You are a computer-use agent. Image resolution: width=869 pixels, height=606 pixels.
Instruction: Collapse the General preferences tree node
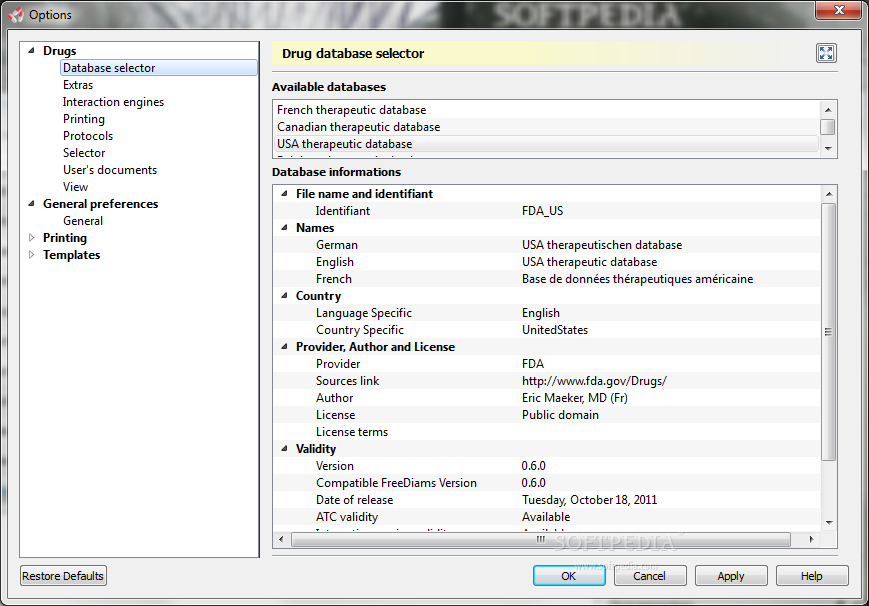pos(32,203)
